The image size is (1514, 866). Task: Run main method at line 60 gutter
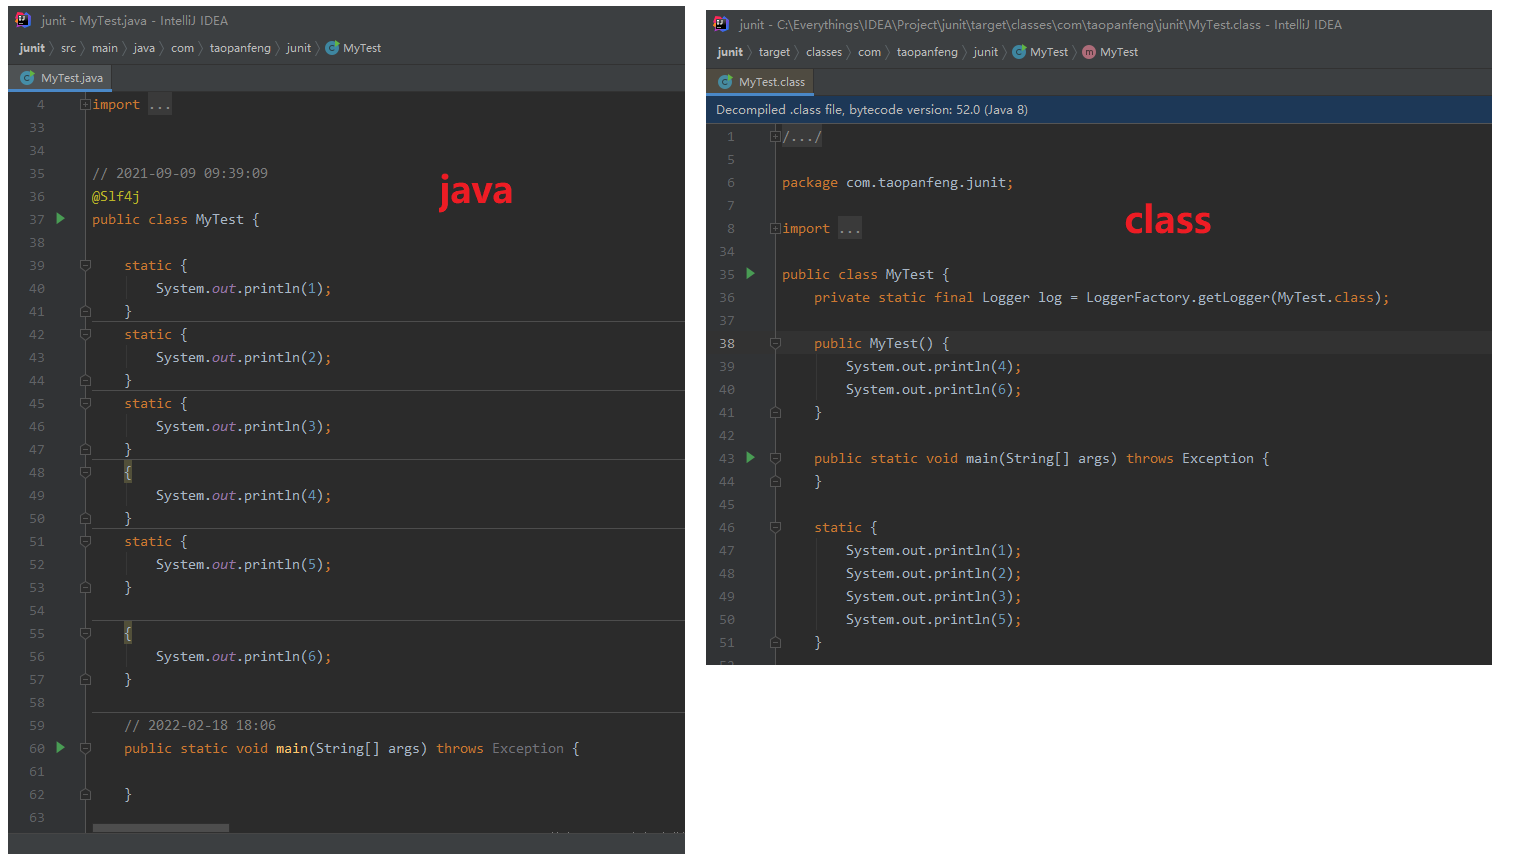tap(61, 748)
